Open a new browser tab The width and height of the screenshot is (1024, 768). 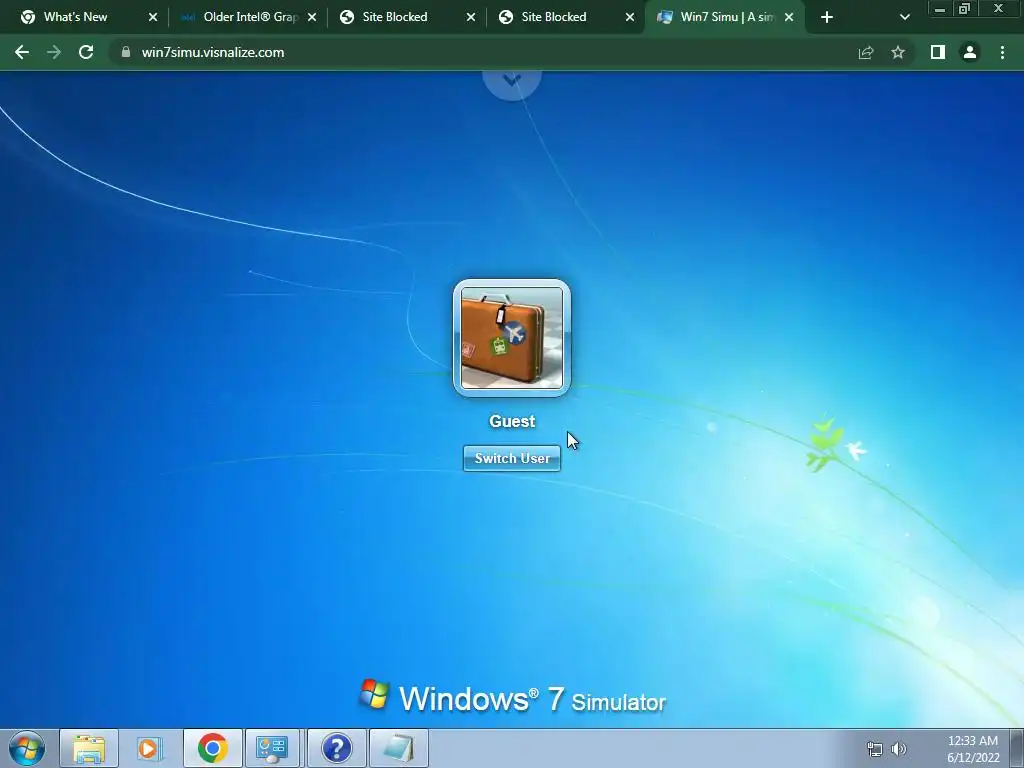[x=827, y=17]
